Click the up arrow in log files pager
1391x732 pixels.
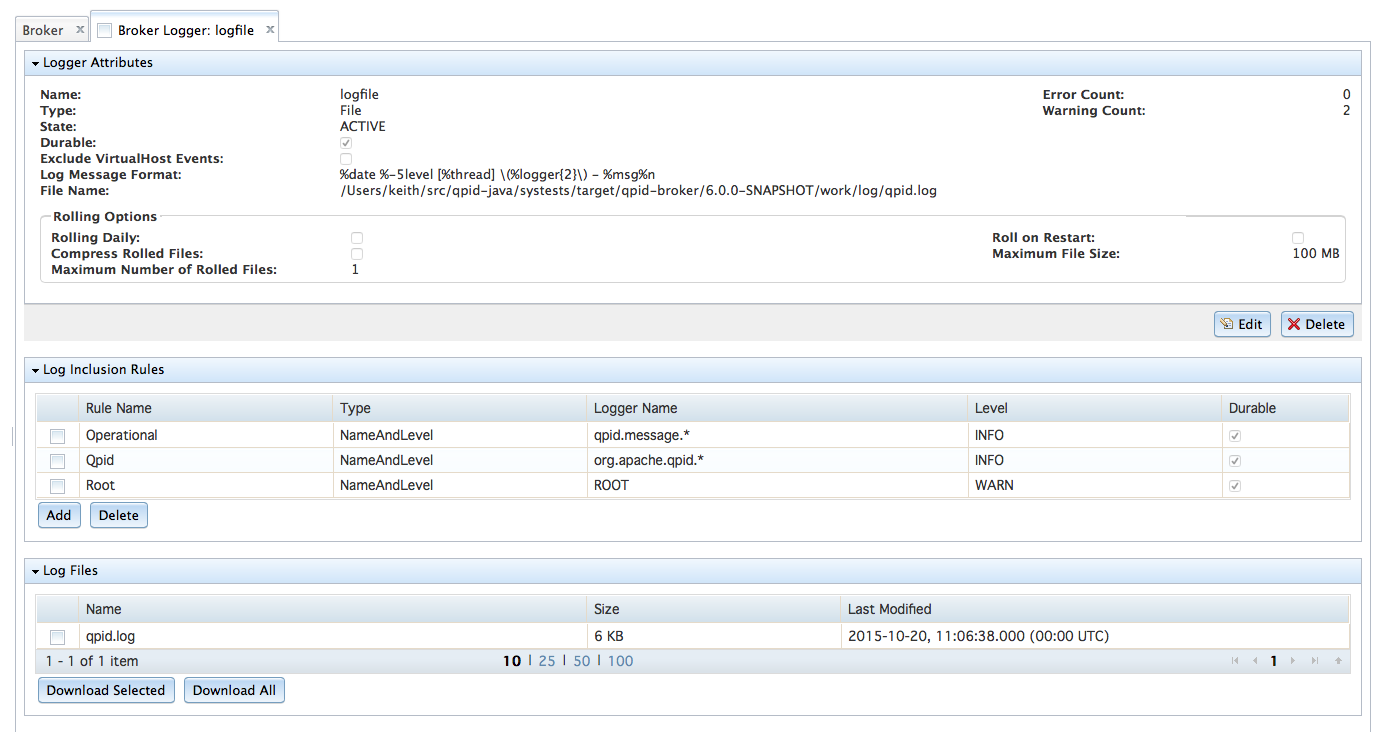tap(1337, 661)
